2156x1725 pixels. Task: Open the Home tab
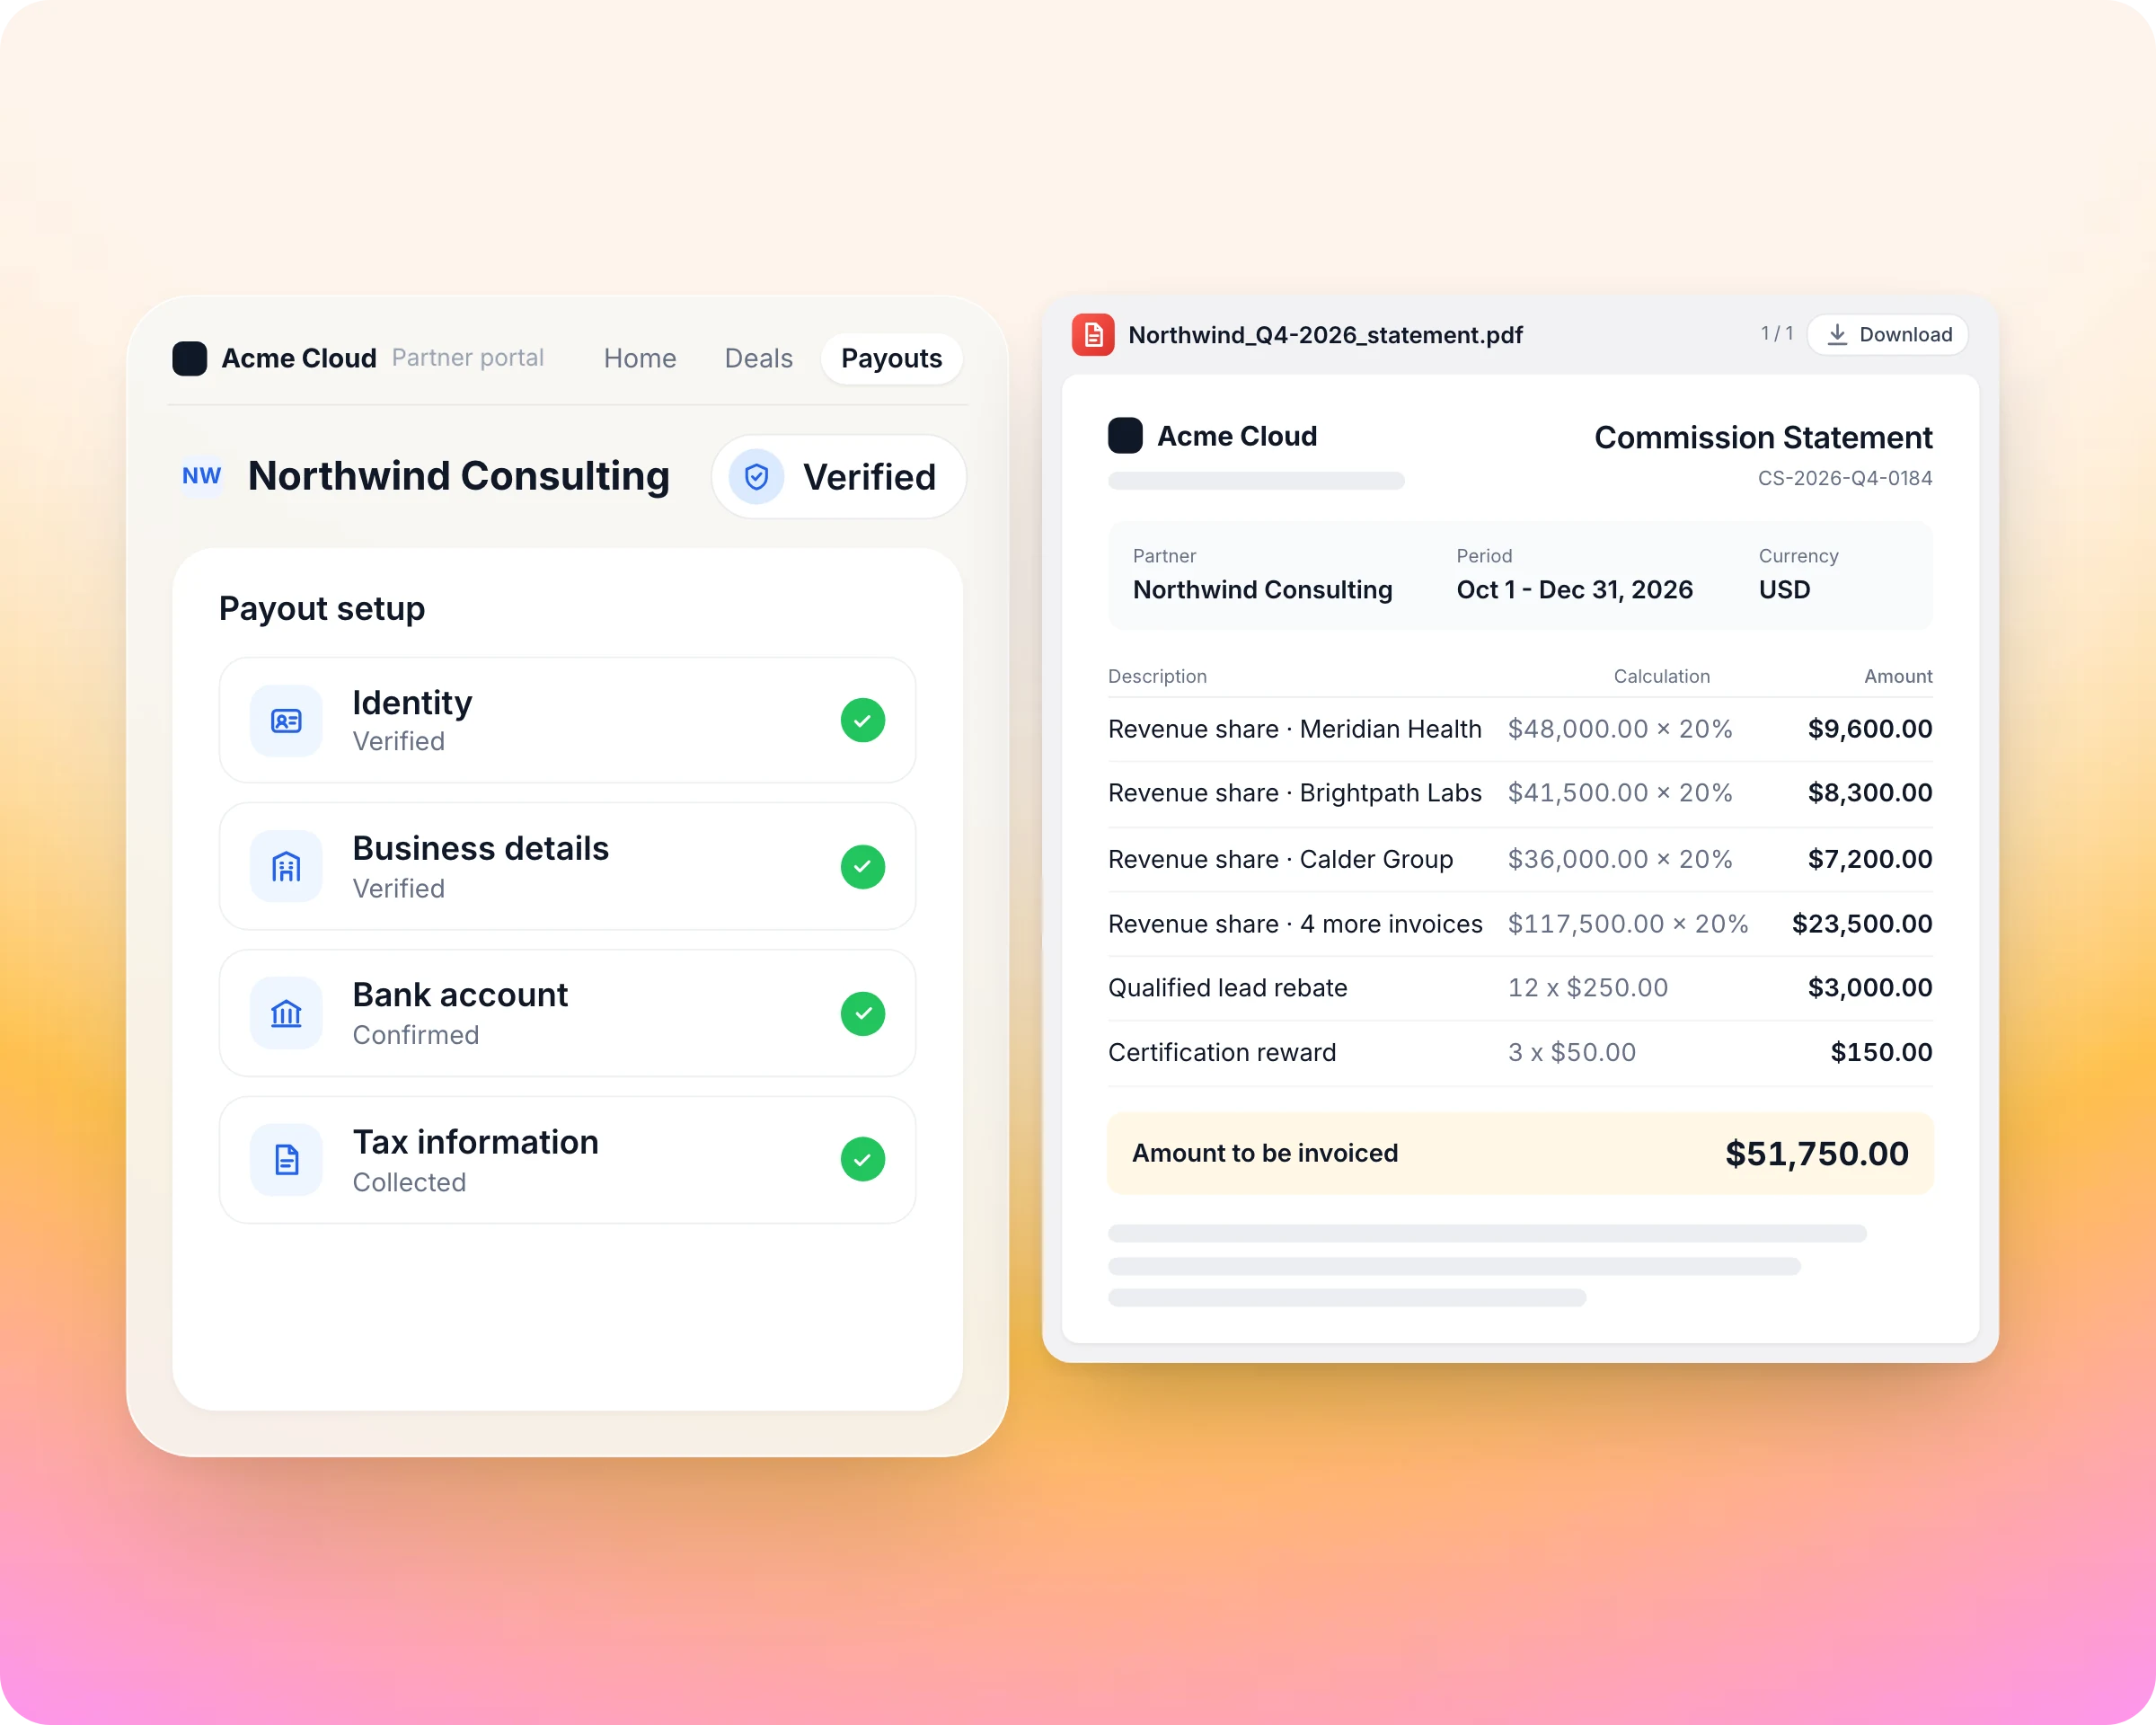pos(640,358)
